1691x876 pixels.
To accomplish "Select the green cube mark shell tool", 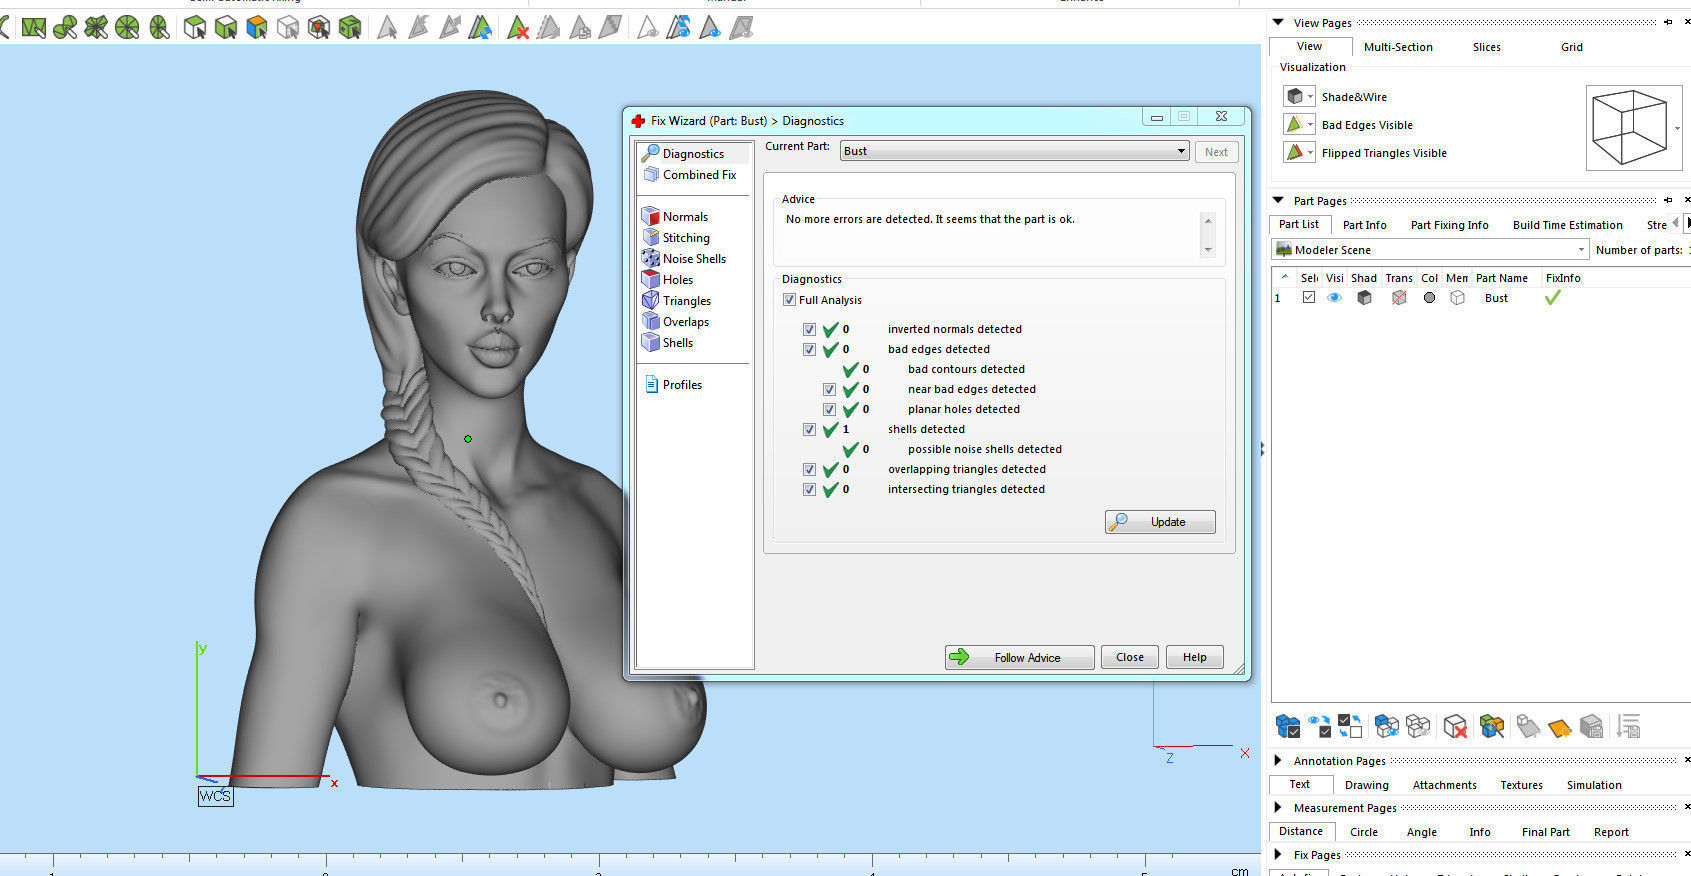I will 226,28.
